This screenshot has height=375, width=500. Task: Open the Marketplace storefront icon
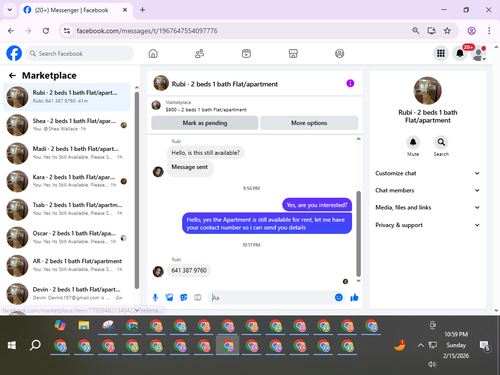[x=293, y=53]
